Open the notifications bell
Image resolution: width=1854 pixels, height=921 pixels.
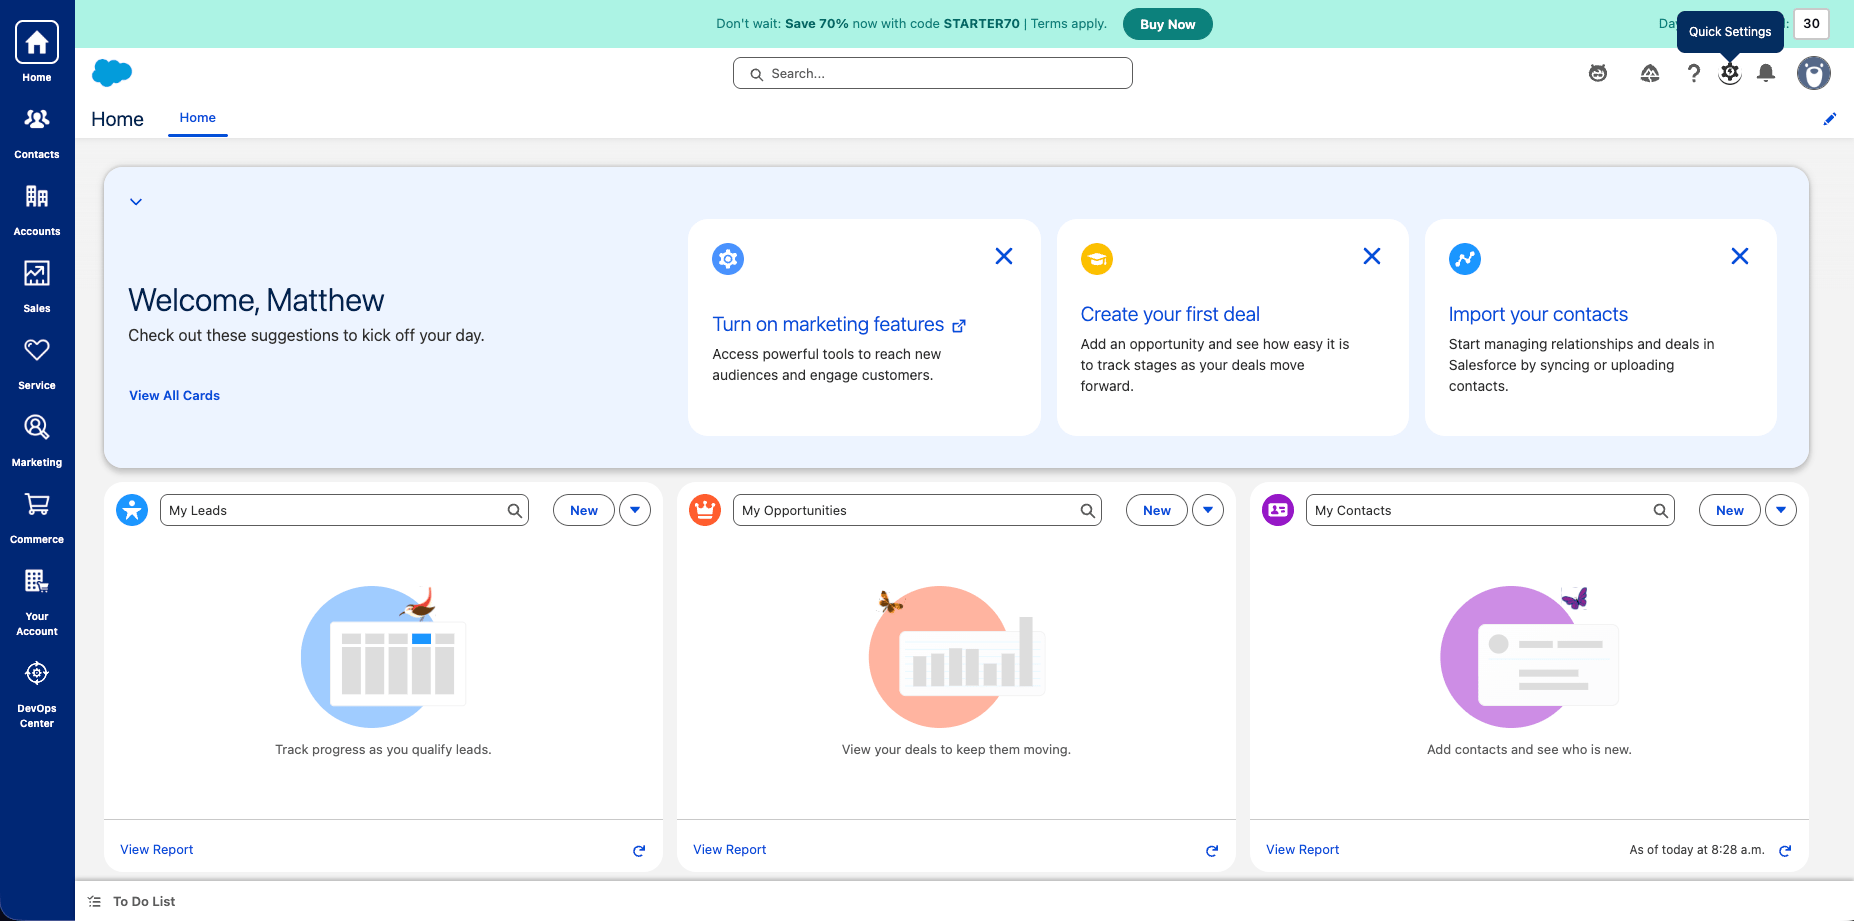click(x=1766, y=73)
